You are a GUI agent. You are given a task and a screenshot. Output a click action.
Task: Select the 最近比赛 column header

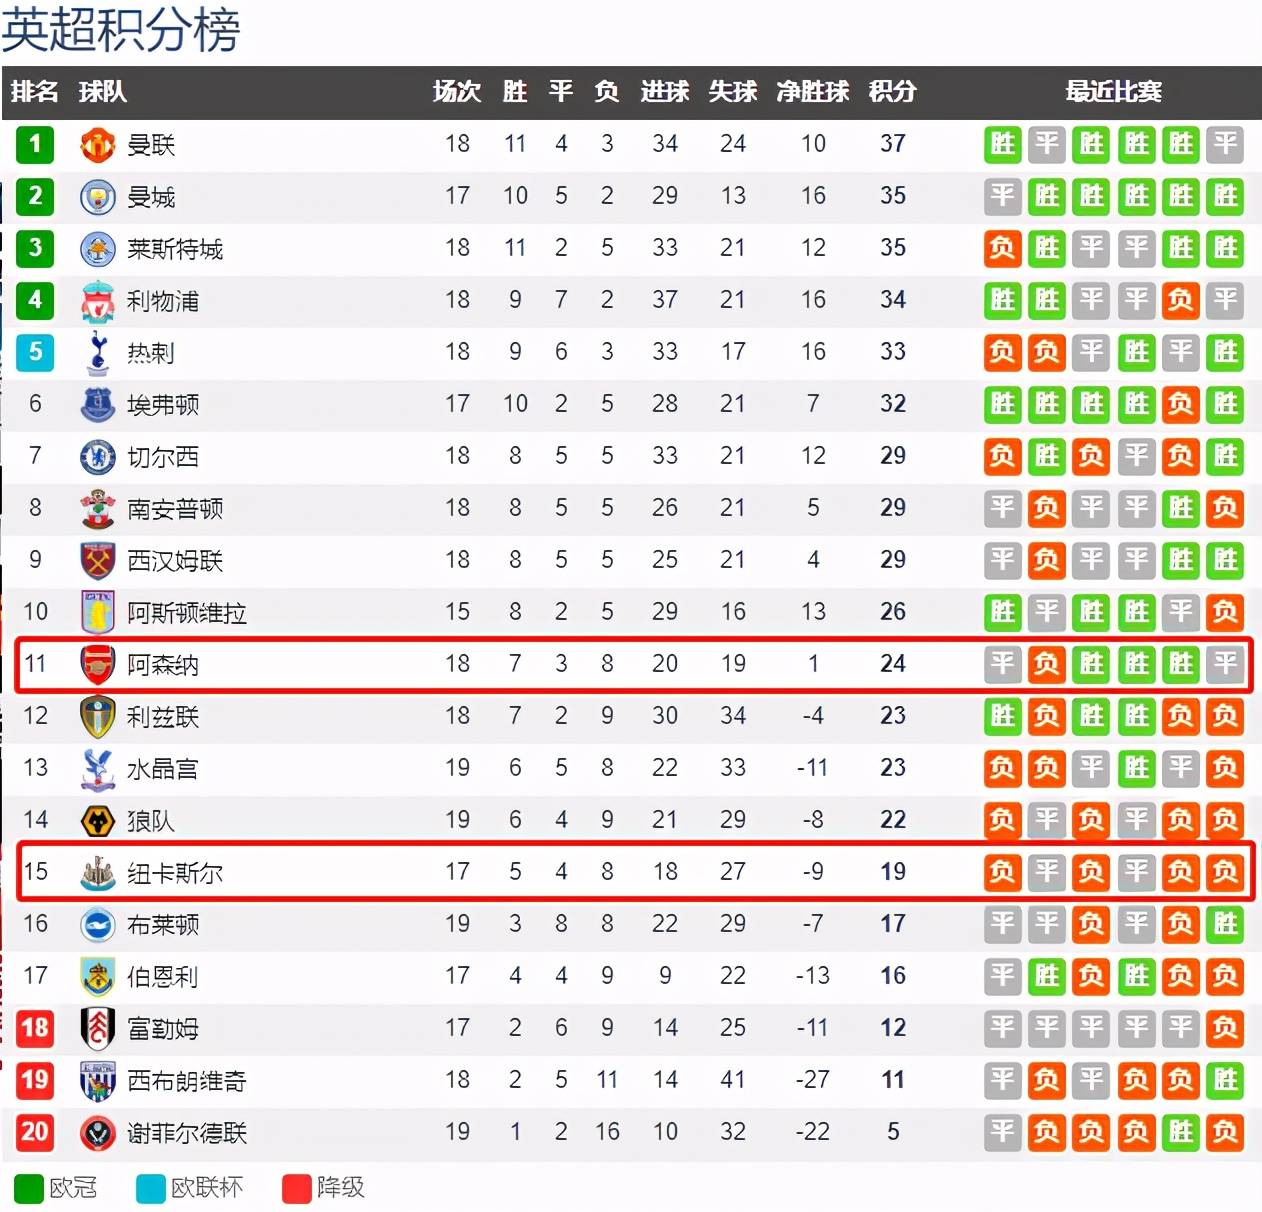1113,92
